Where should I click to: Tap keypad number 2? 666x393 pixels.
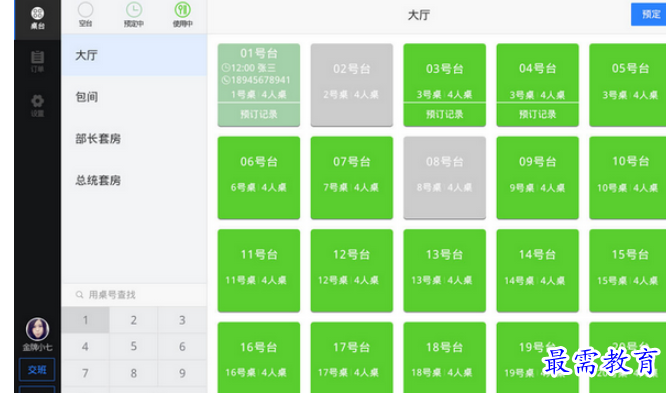click(x=134, y=320)
